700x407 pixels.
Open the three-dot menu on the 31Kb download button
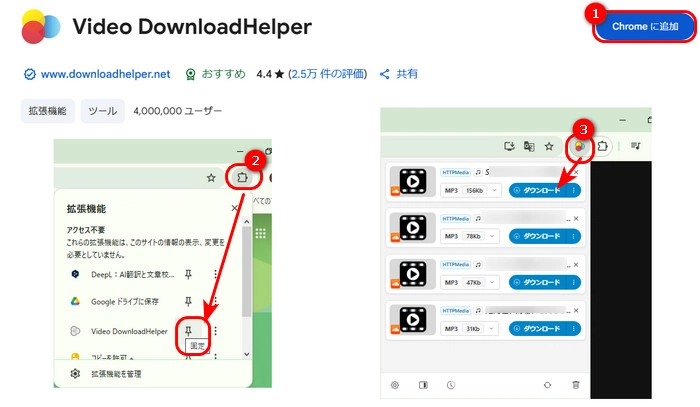click(574, 328)
